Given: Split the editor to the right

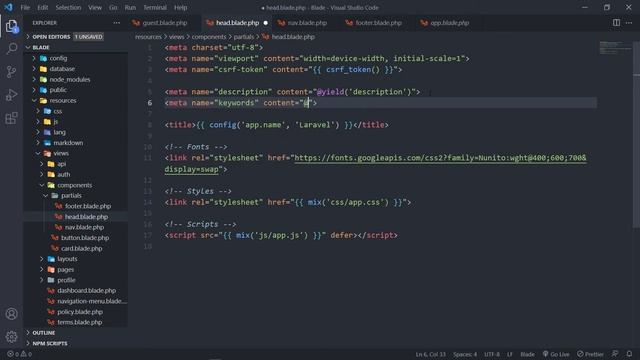Looking at the screenshot, I should (616, 23).
